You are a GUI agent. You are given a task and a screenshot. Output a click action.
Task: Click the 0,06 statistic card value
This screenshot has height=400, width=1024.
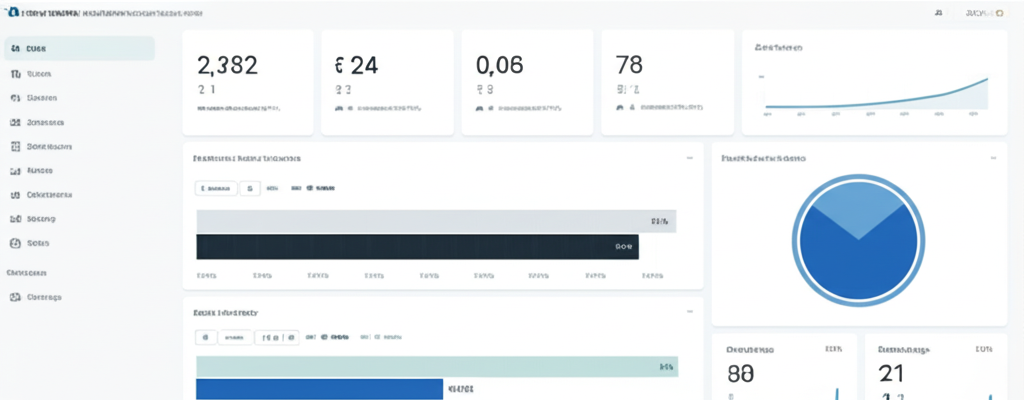500,65
